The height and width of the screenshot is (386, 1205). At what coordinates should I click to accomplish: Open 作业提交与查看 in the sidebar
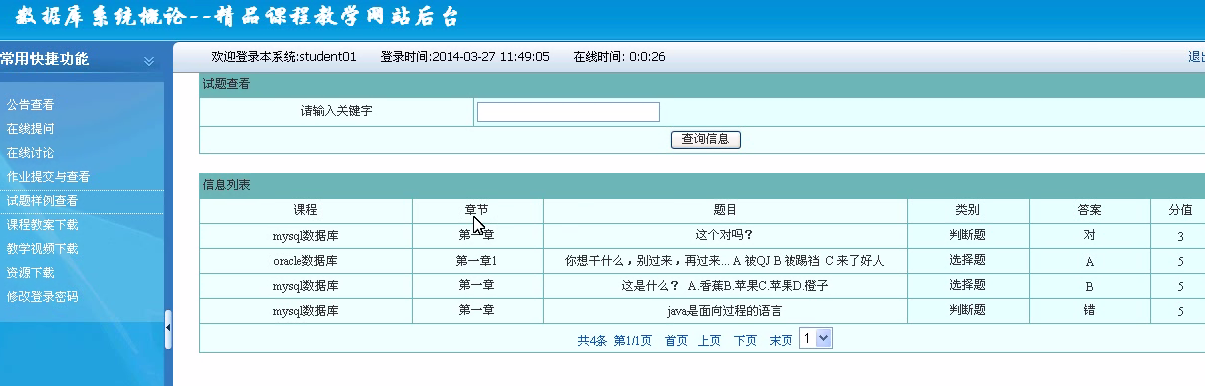tap(48, 176)
